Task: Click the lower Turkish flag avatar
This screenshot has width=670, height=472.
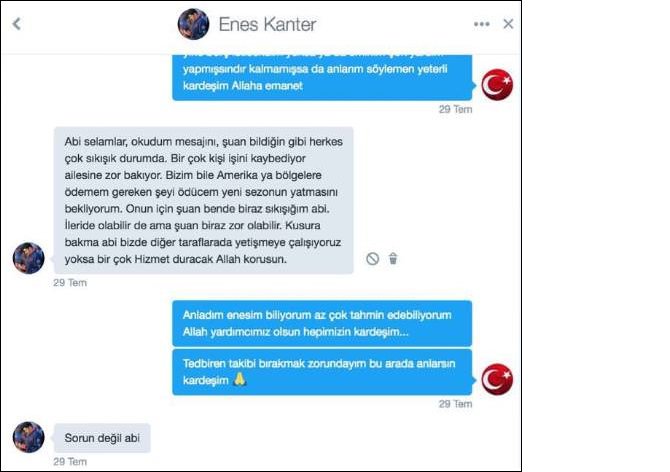Action: point(497,379)
